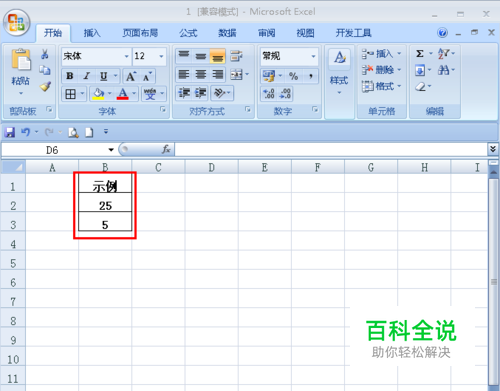Expand the fill color dropdown arrow
Screen dimensions: 500x391
click(x=110, y=94)
